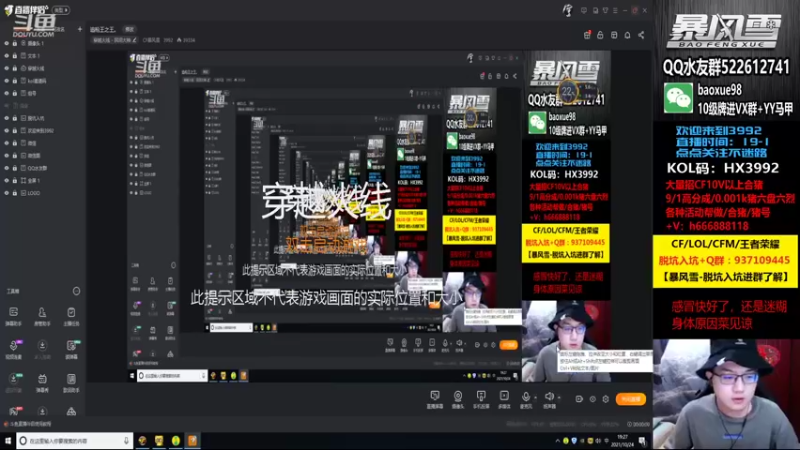Viewport: 800px width, 450px height.
Task: Click the 多媒体 media button
Action: click(x=504, y=399)
